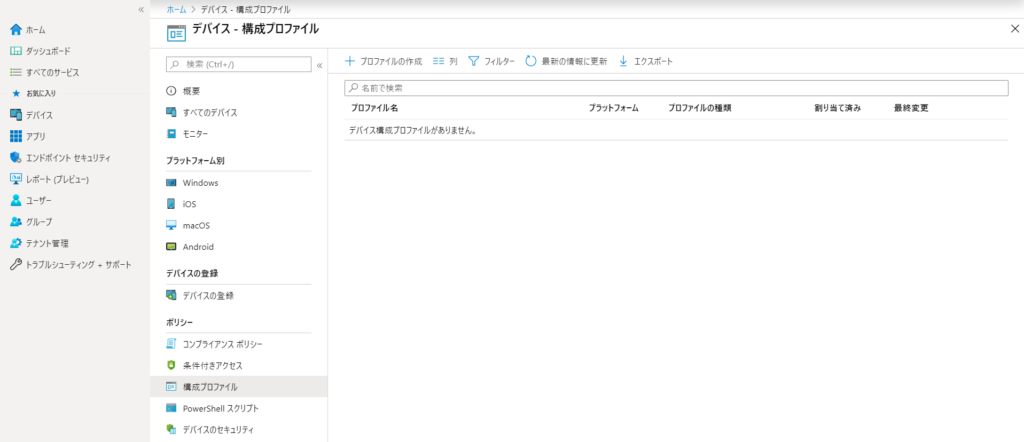Click プロファイルの作成 (Create profile) button

(383, 61)
